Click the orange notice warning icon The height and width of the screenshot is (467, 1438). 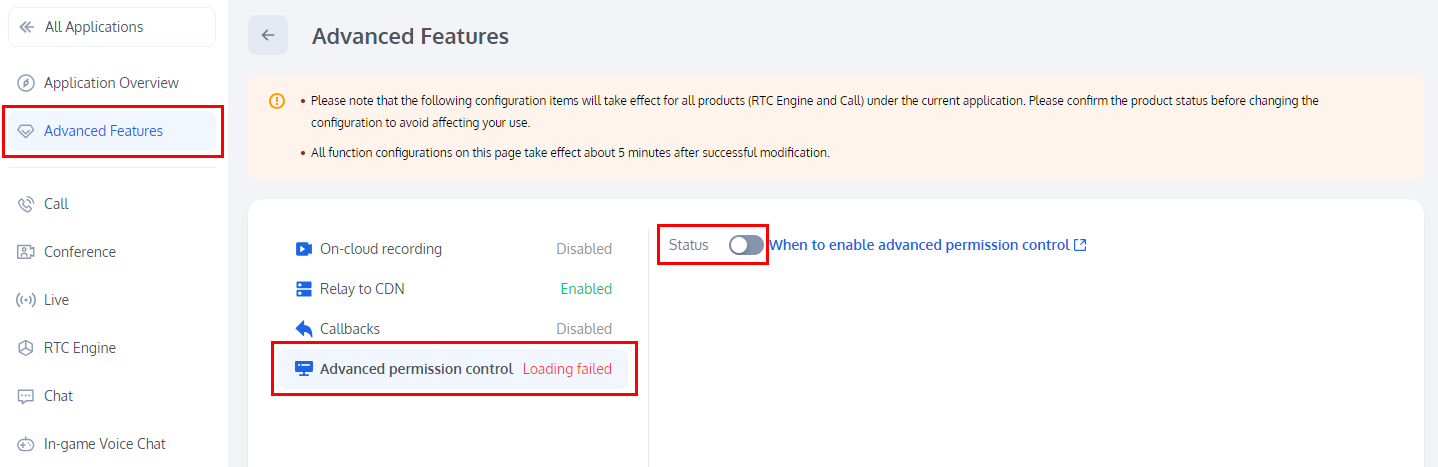pos(277,101)
